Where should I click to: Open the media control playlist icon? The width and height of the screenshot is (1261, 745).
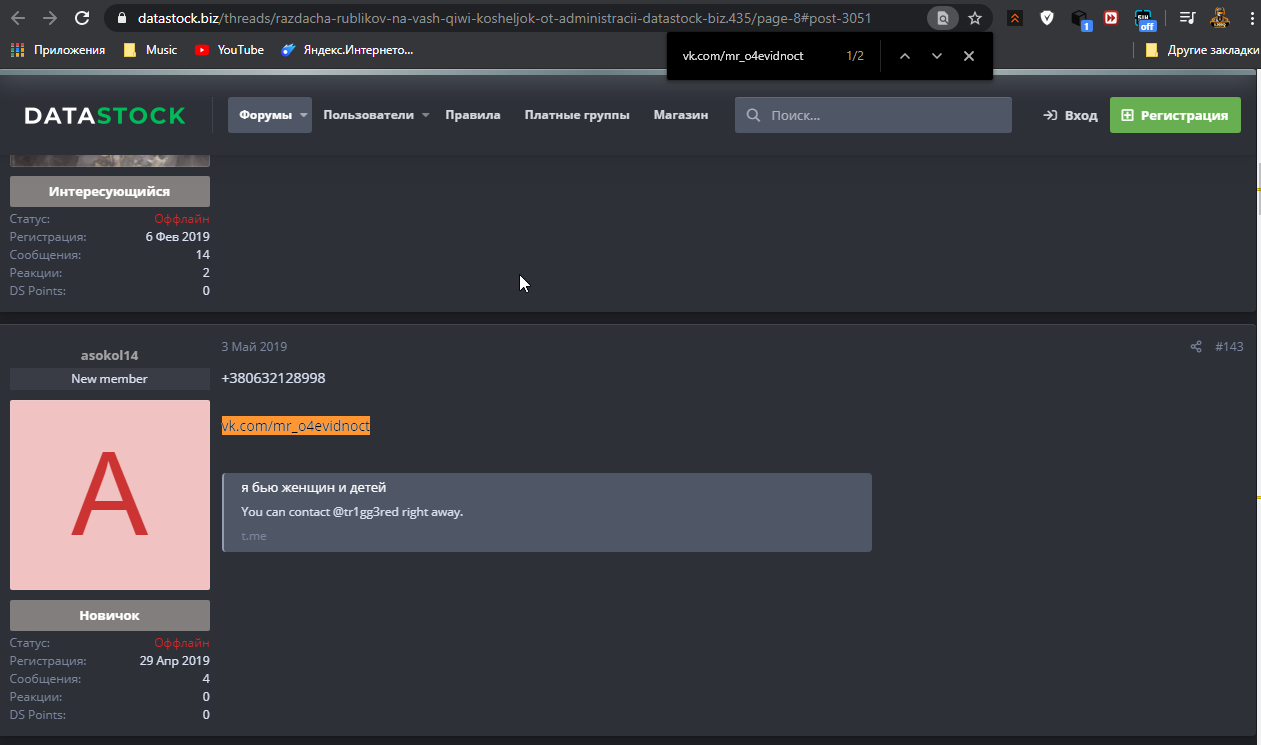(1186, 18)
